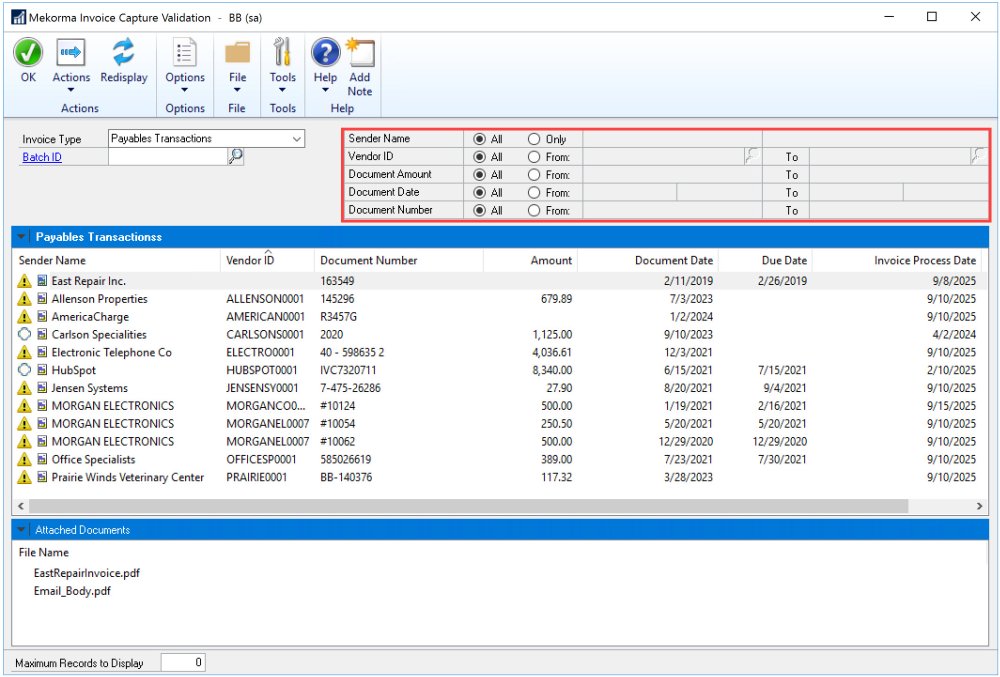
Task: Click the Redisplay refresh icon
Action: coord(123,53)
